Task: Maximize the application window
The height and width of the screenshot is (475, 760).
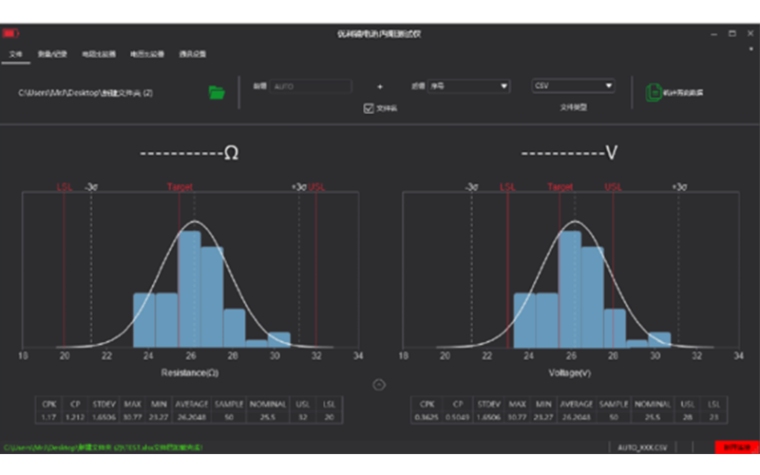Action: click(732, 34)
